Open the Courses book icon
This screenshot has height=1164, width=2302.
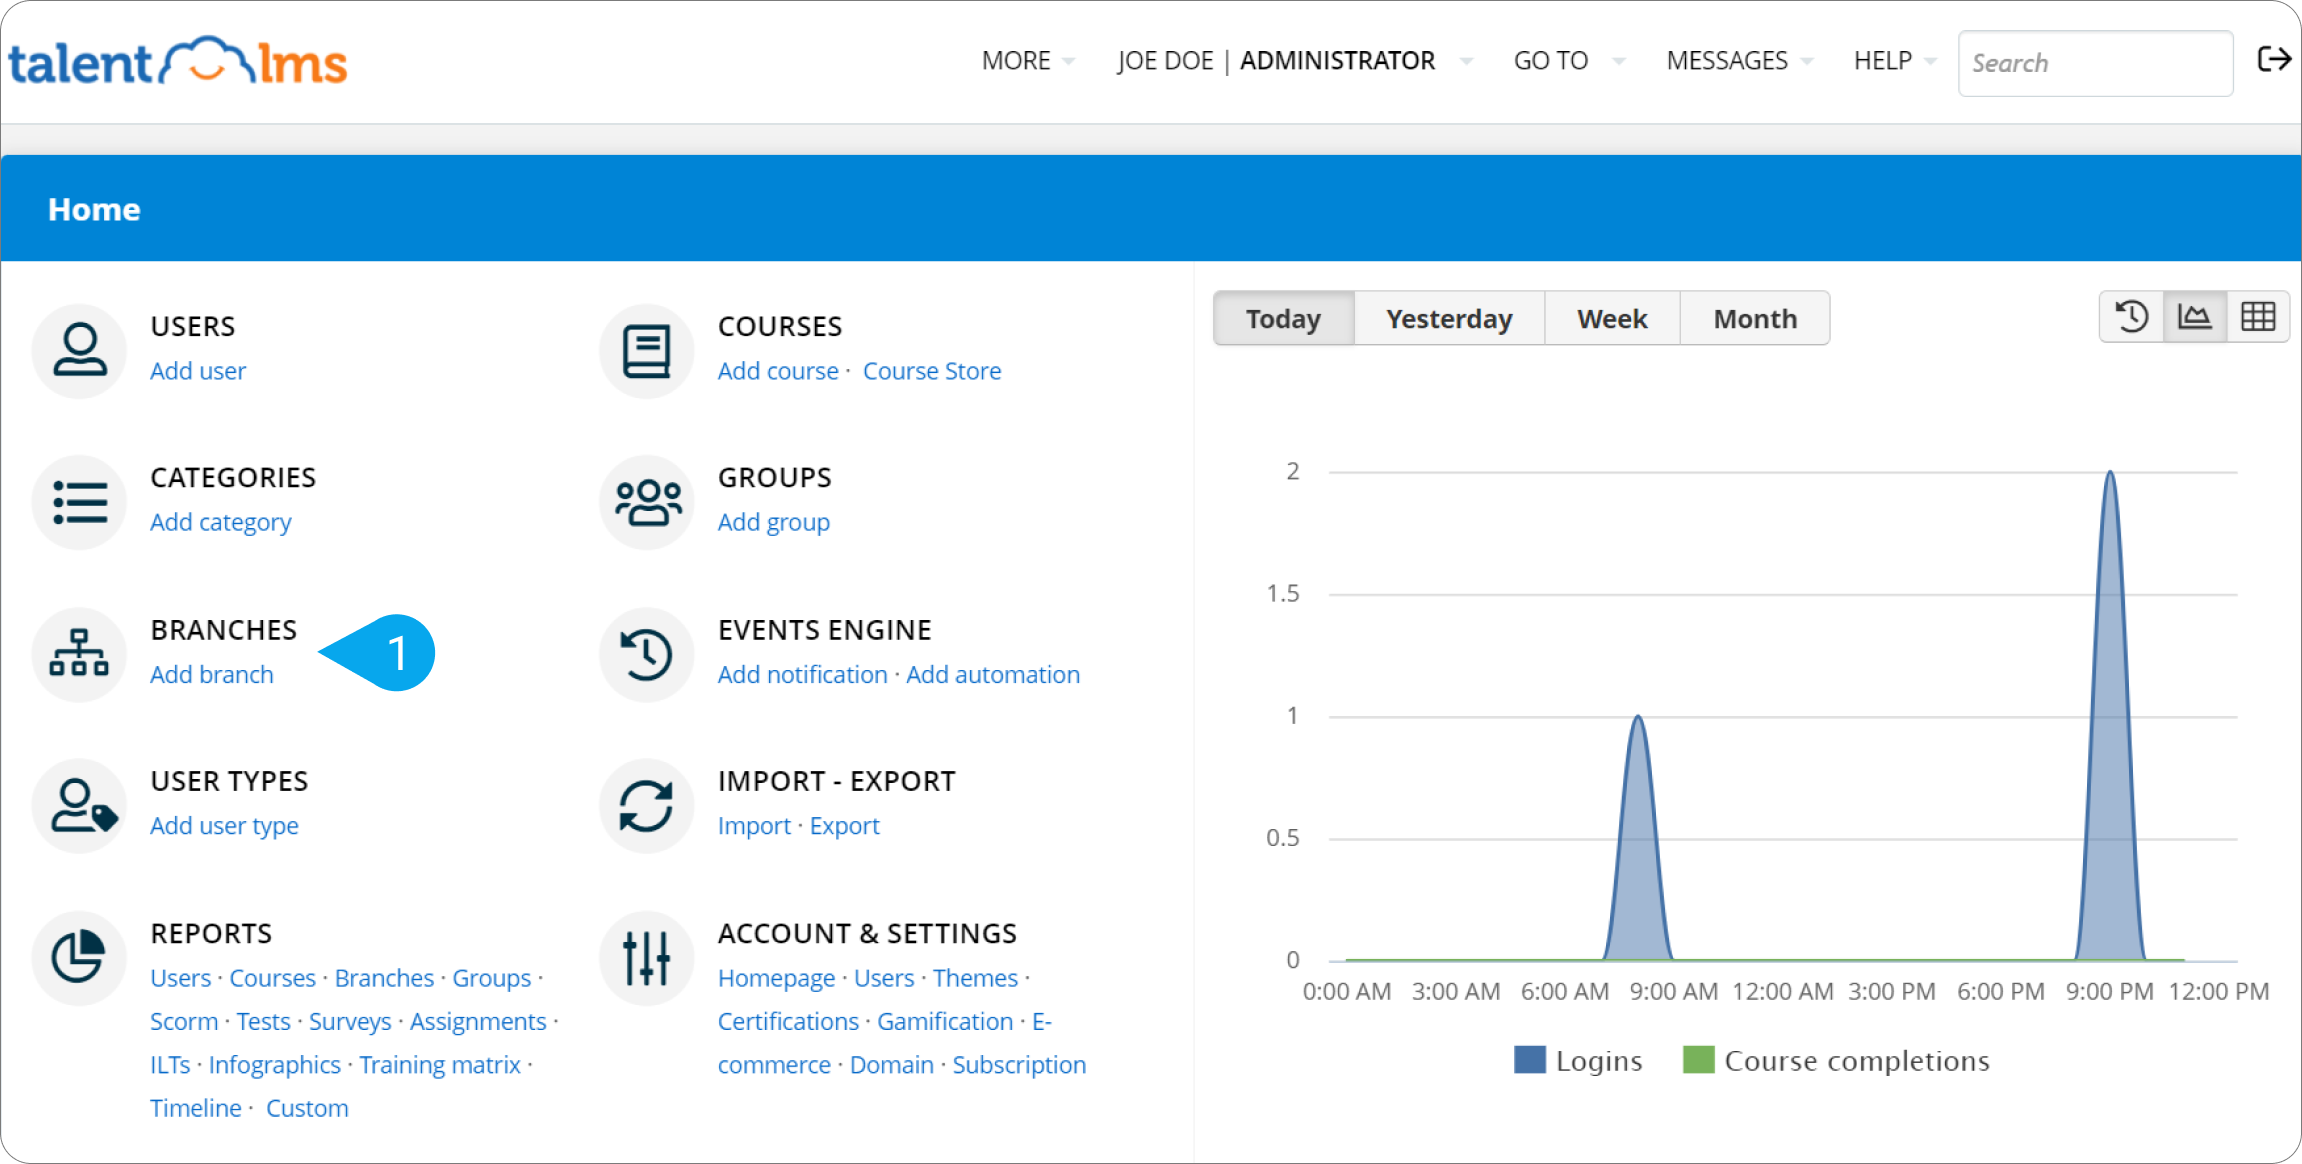click(646, 350)
